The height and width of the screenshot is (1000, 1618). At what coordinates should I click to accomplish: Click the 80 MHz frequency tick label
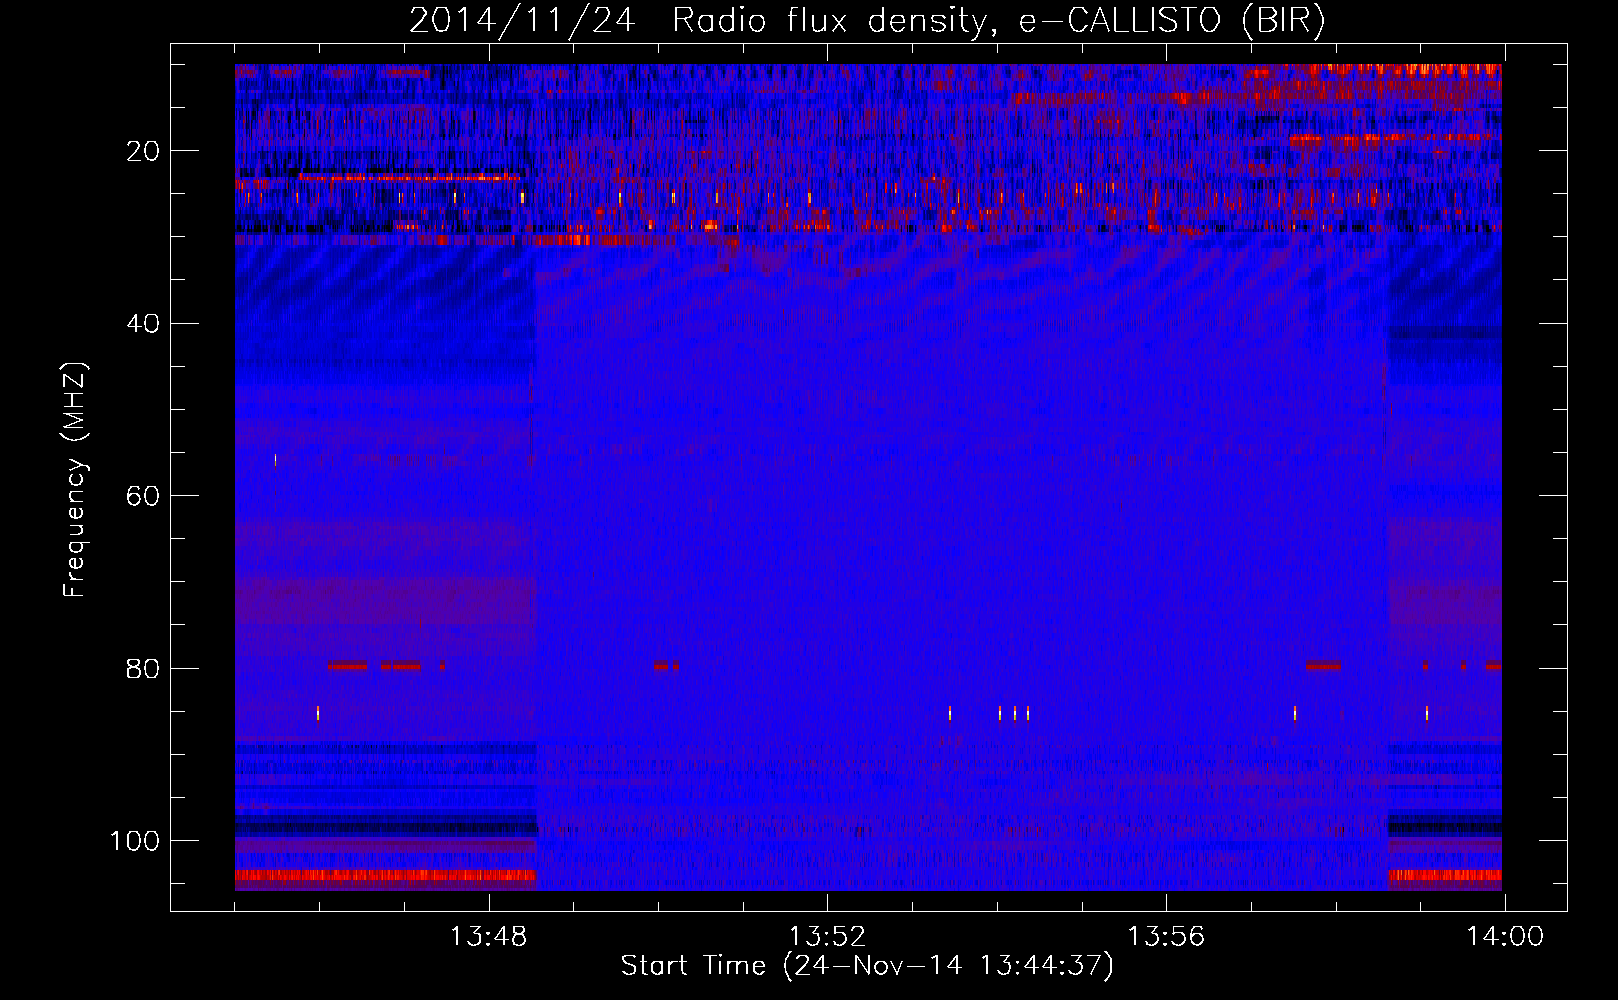click(144, 669)
